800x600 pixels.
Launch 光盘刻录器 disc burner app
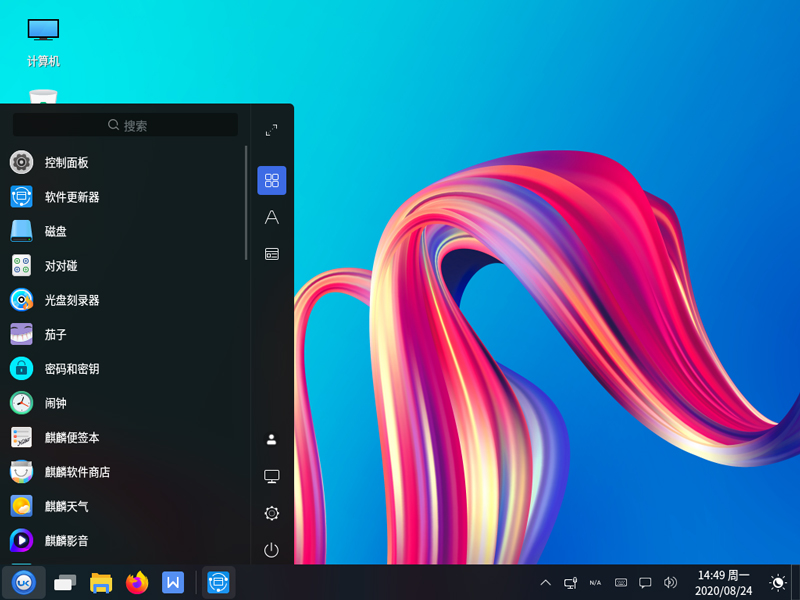coord(71,300)
